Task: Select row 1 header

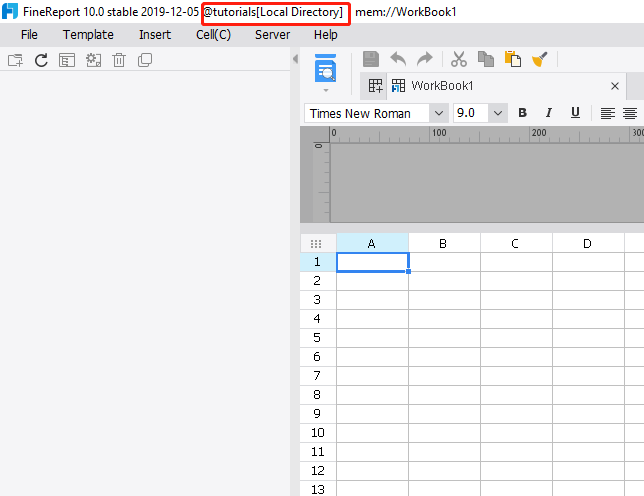Action: coord(318,262)
